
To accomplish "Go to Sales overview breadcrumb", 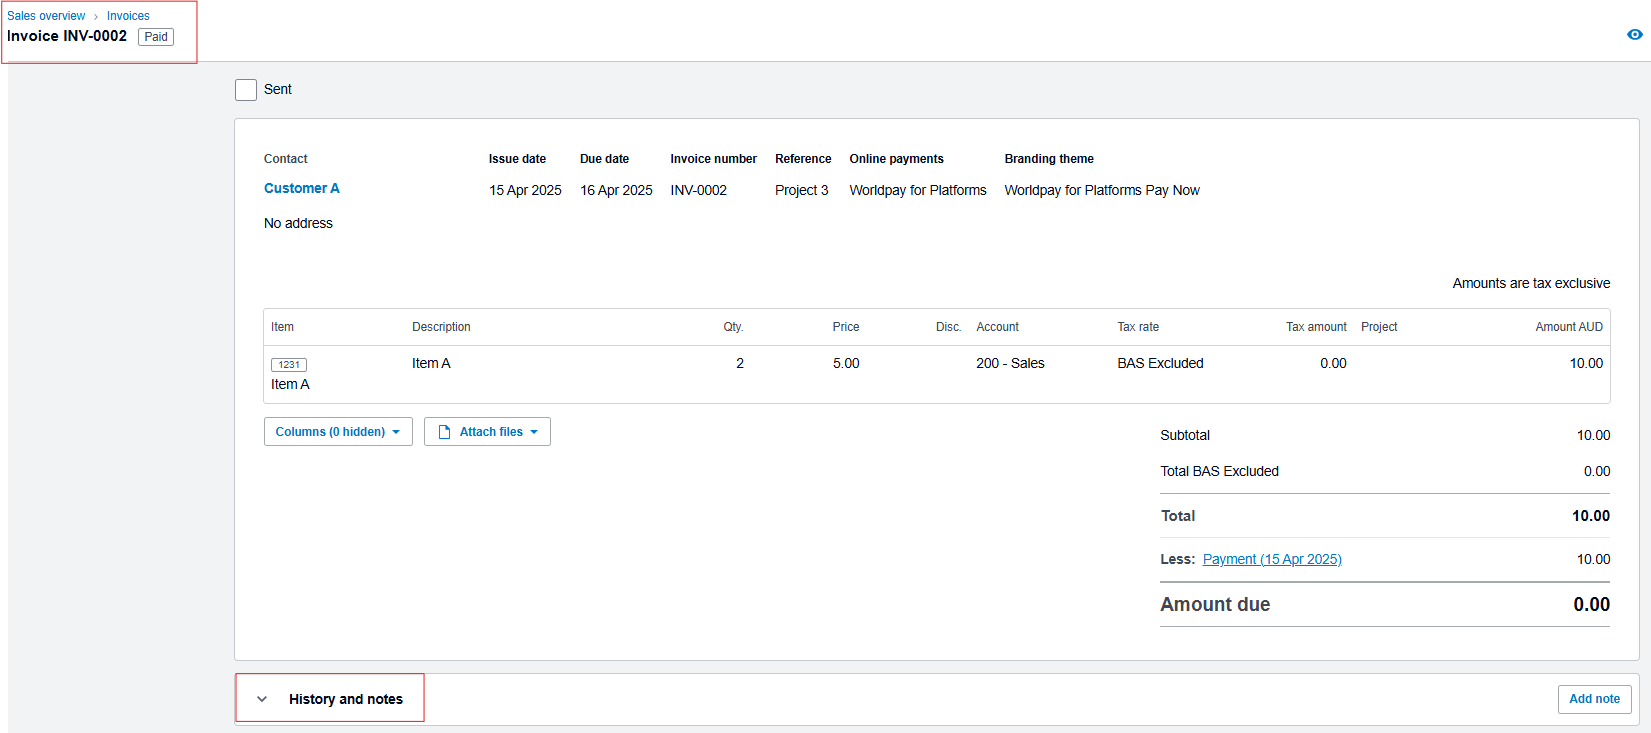I will tap(47, 16).
